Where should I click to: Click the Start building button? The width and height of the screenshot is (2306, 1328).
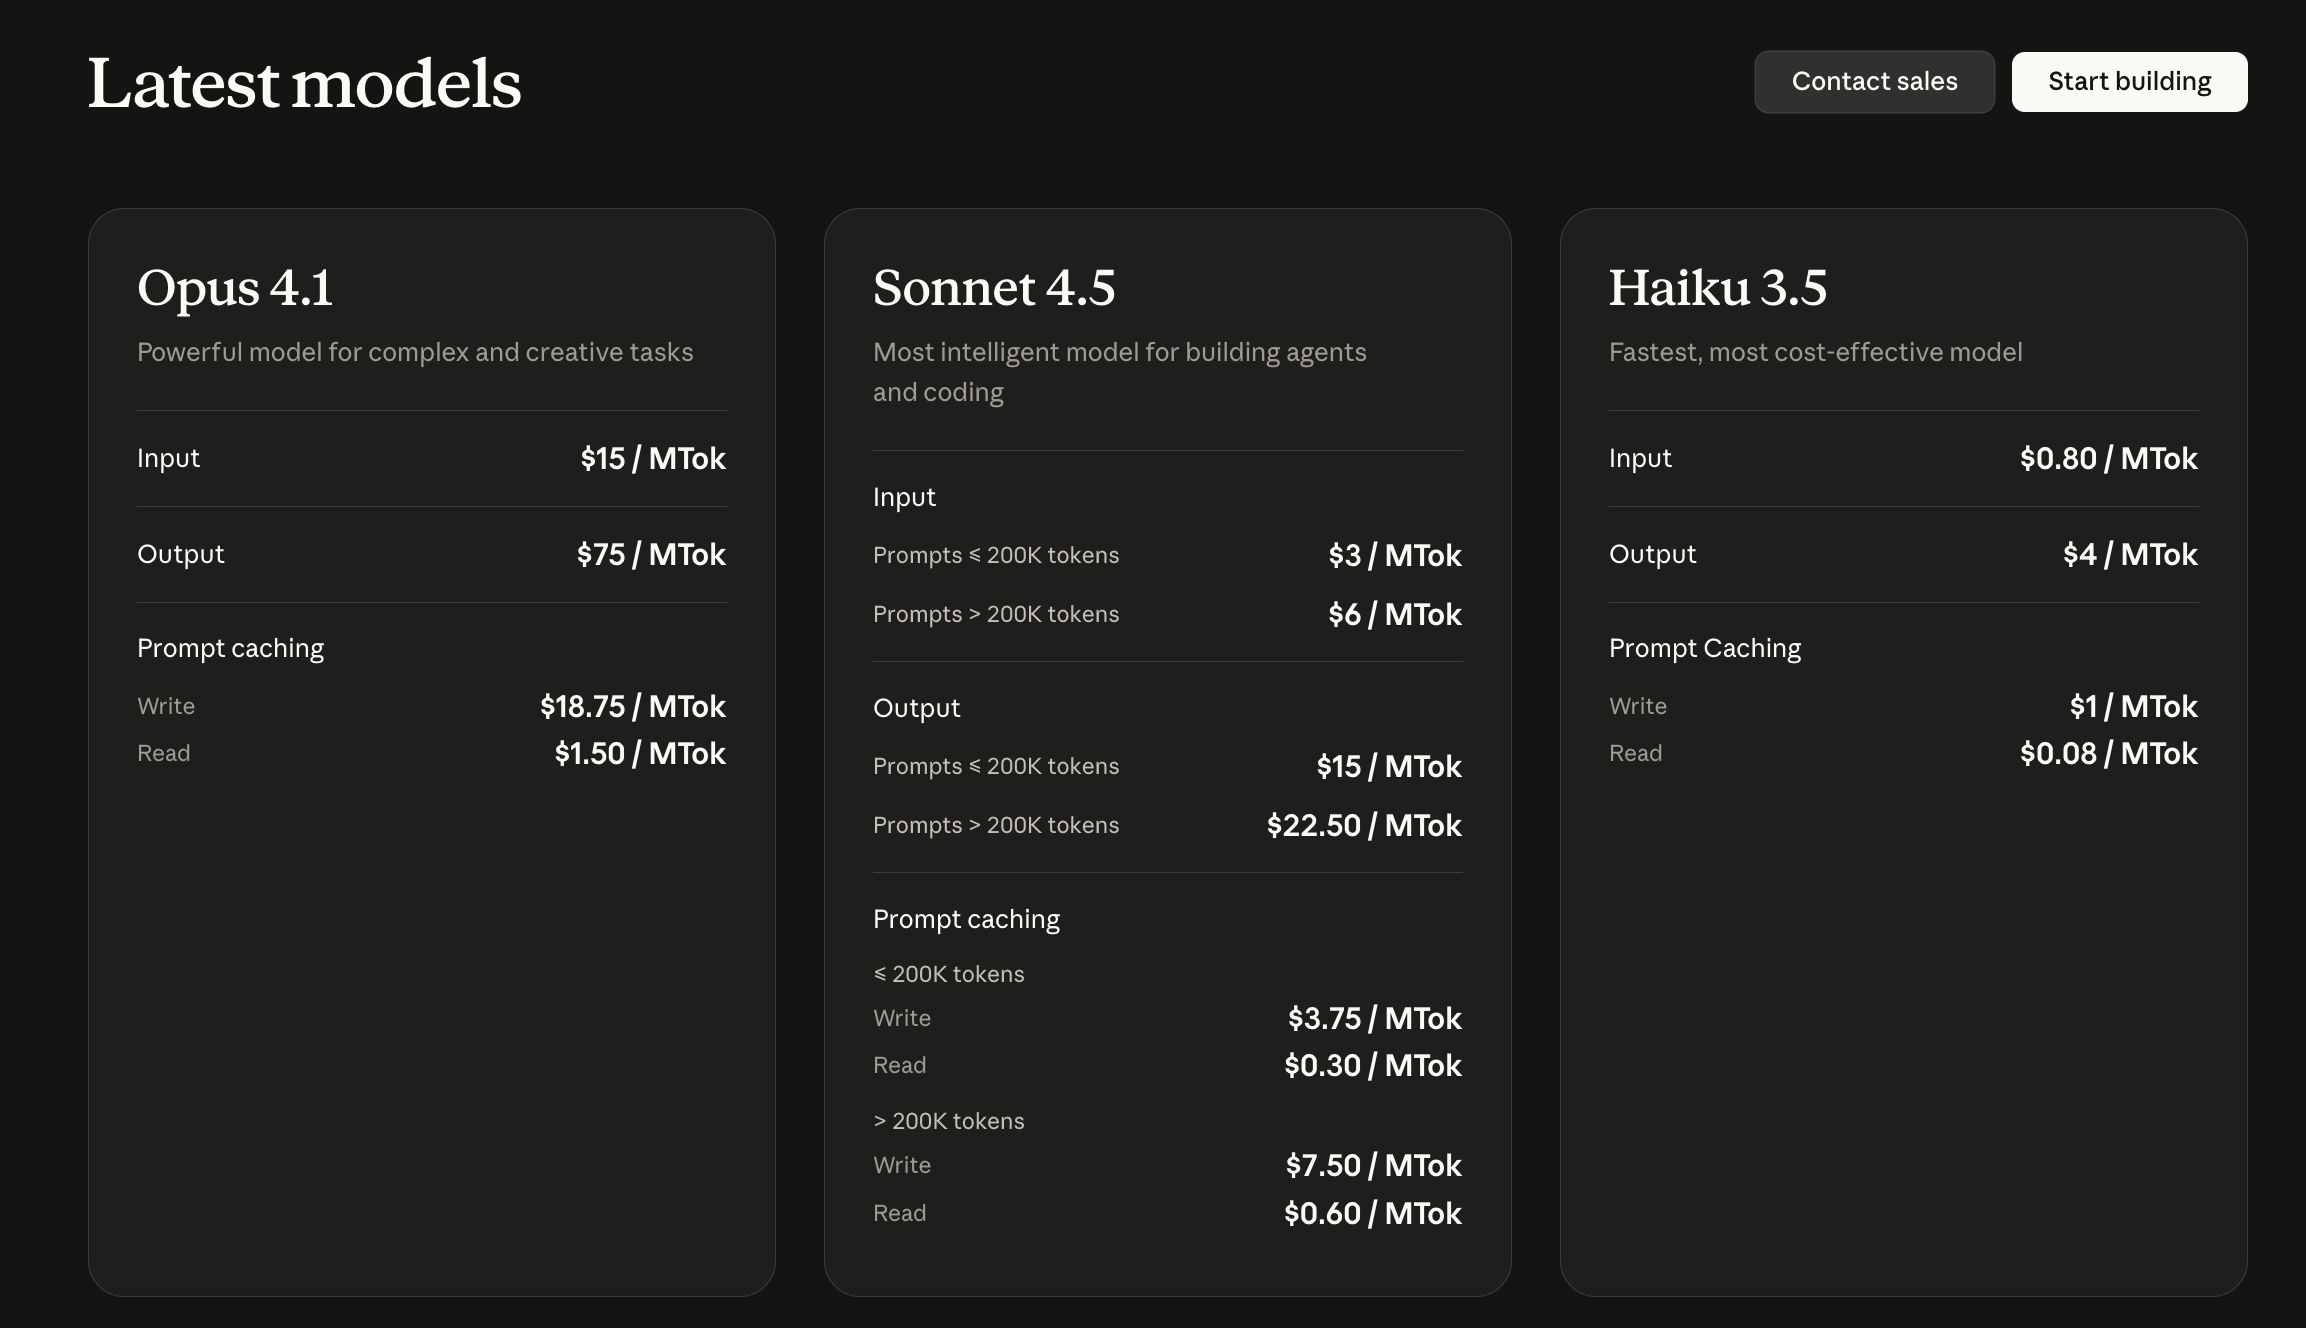2129,82
